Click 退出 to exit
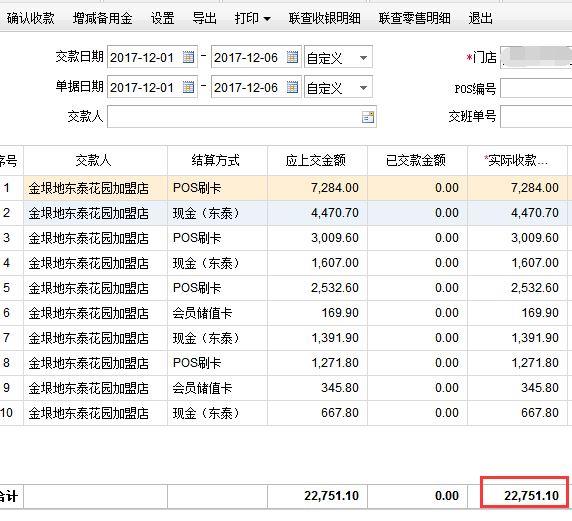Image resolution: width=572 pixels, height=521 pixels. coord(480,18)
